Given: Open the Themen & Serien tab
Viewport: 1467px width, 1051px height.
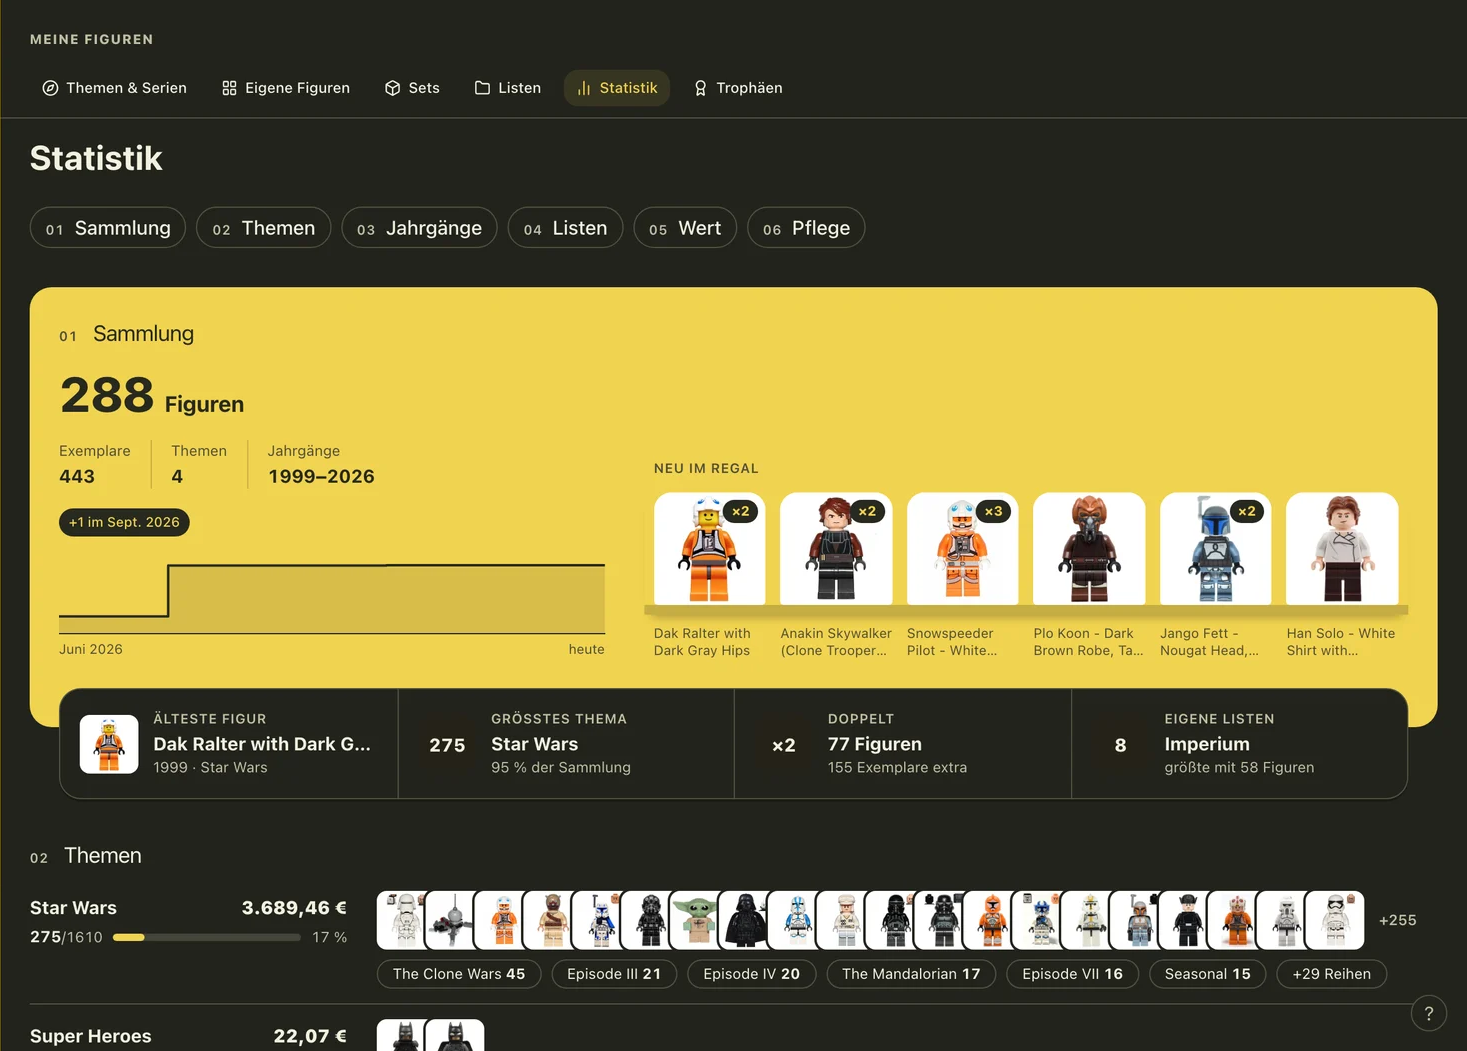Looking at the screenshot, I should (114, 88).
